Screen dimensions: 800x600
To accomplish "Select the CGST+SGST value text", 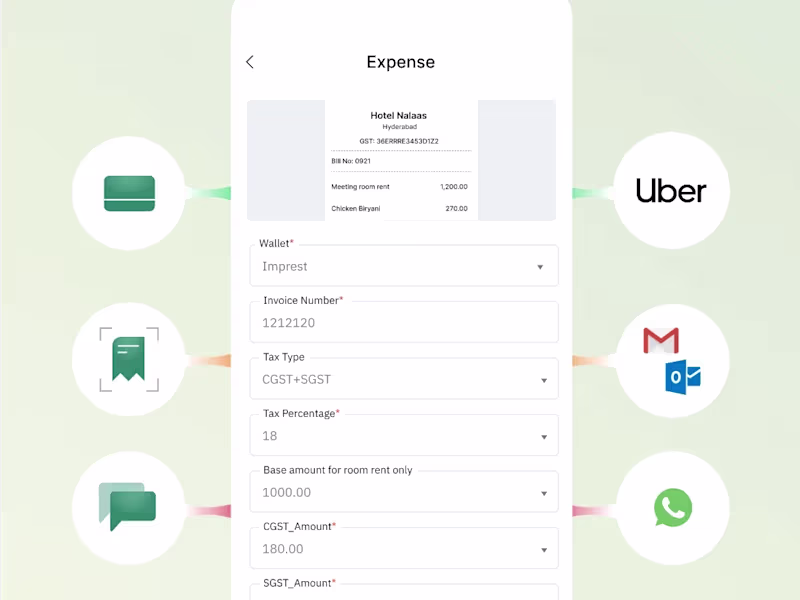I will point(296,380).
